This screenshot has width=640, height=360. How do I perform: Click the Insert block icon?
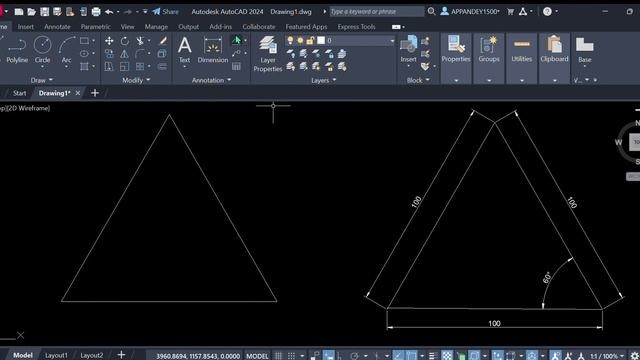click(409, 48)
